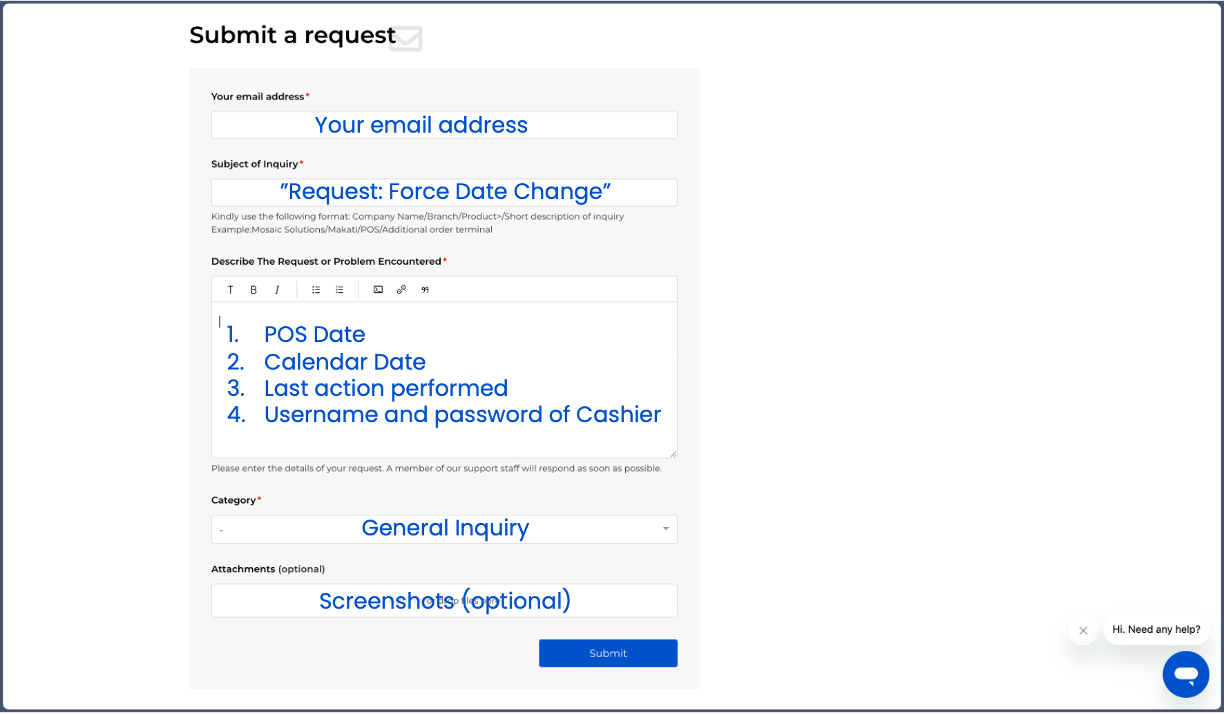Viewport: 1224px width, 714px height.
Task: Click the Attachments upload area
Action: [444, 601]
